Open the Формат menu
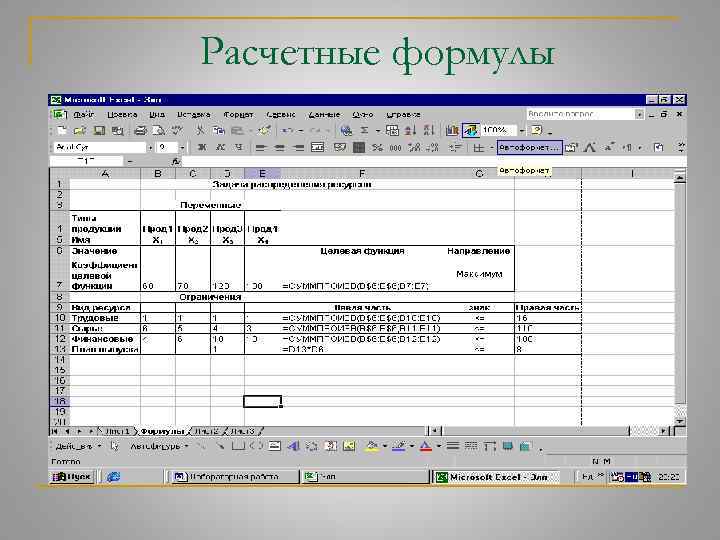 pyautogui.click(x=238, y=114)
